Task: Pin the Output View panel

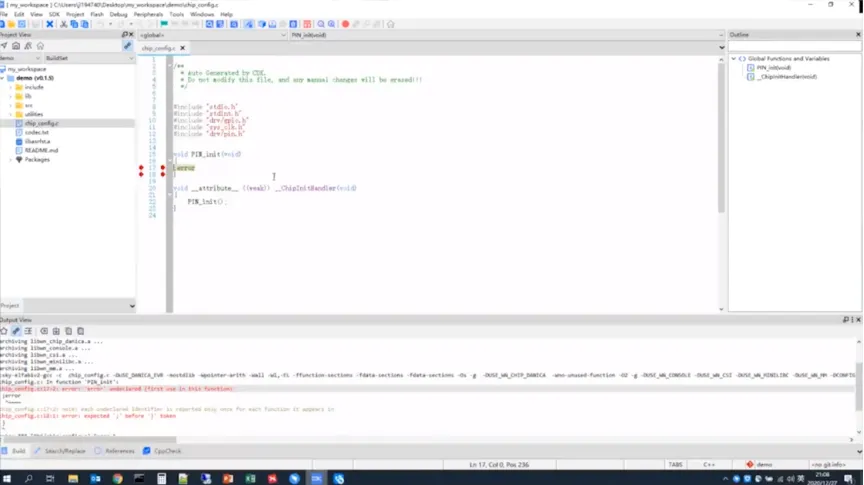Action: coord(846,320)
